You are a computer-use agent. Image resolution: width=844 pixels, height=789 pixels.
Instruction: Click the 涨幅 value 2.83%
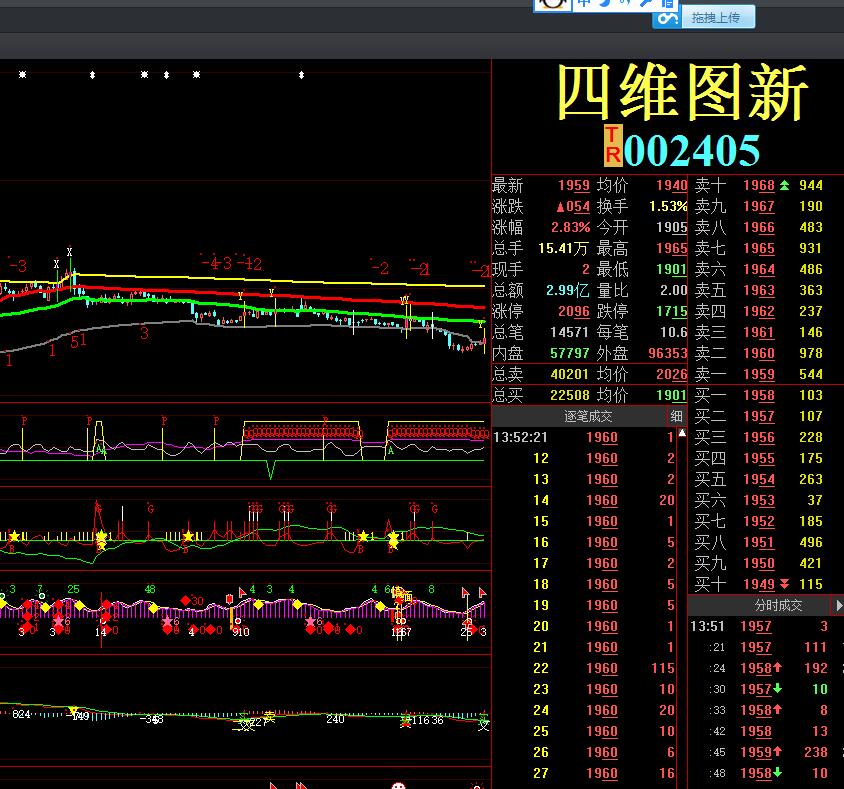[x=571, y=228]
